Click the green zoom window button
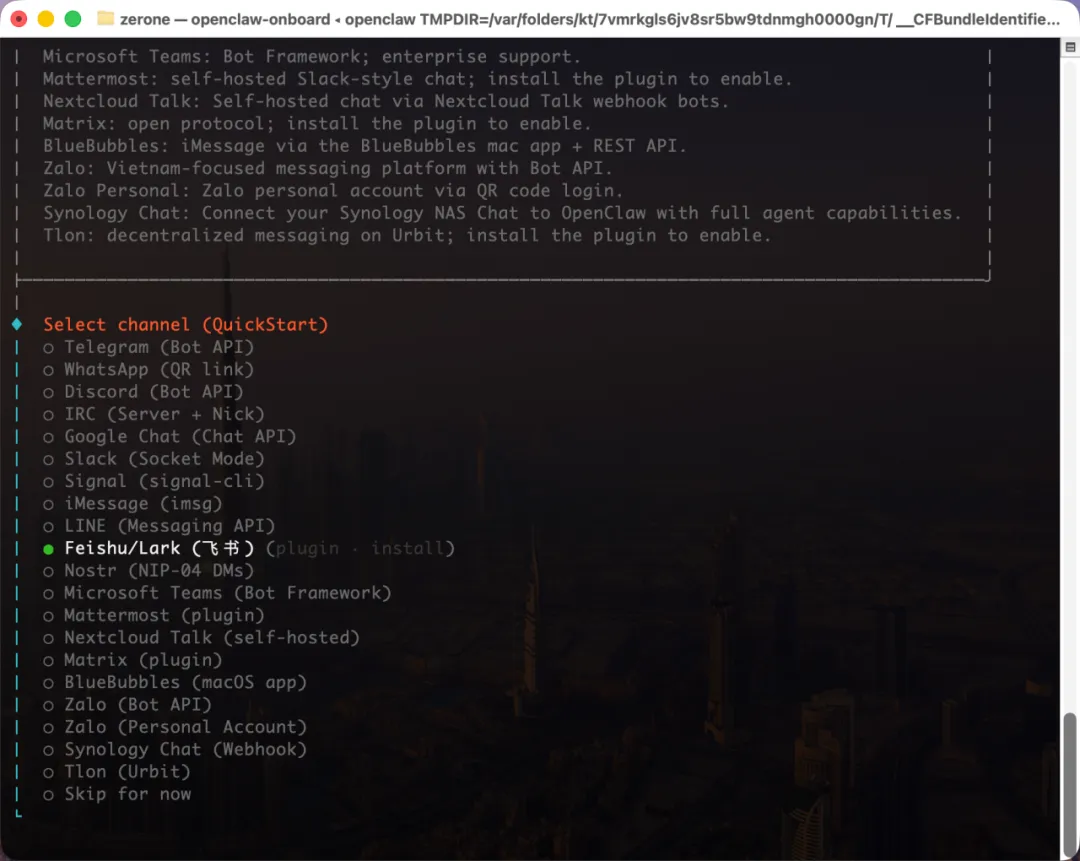This screenshot has width=1080, height=861. pos(72,19)
